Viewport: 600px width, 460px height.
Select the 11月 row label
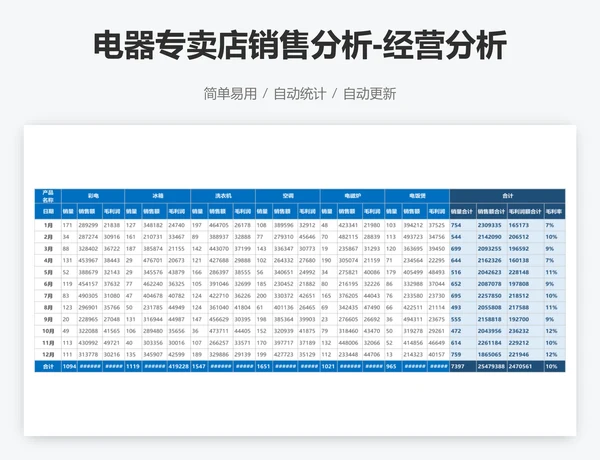click(x=48, y=343)
